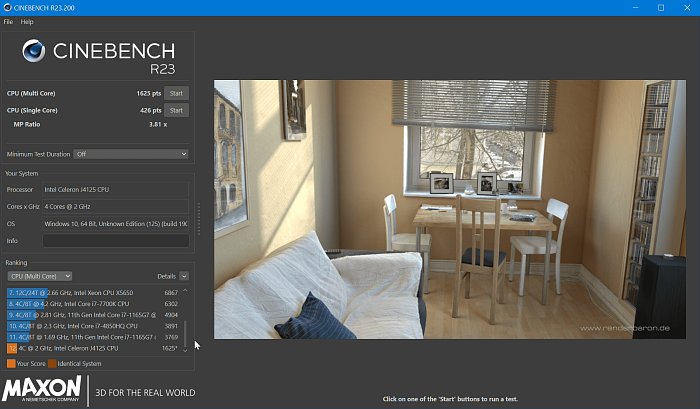
Task: Click the MP Ratio value 3.81 x
Action: coord(158,125)
